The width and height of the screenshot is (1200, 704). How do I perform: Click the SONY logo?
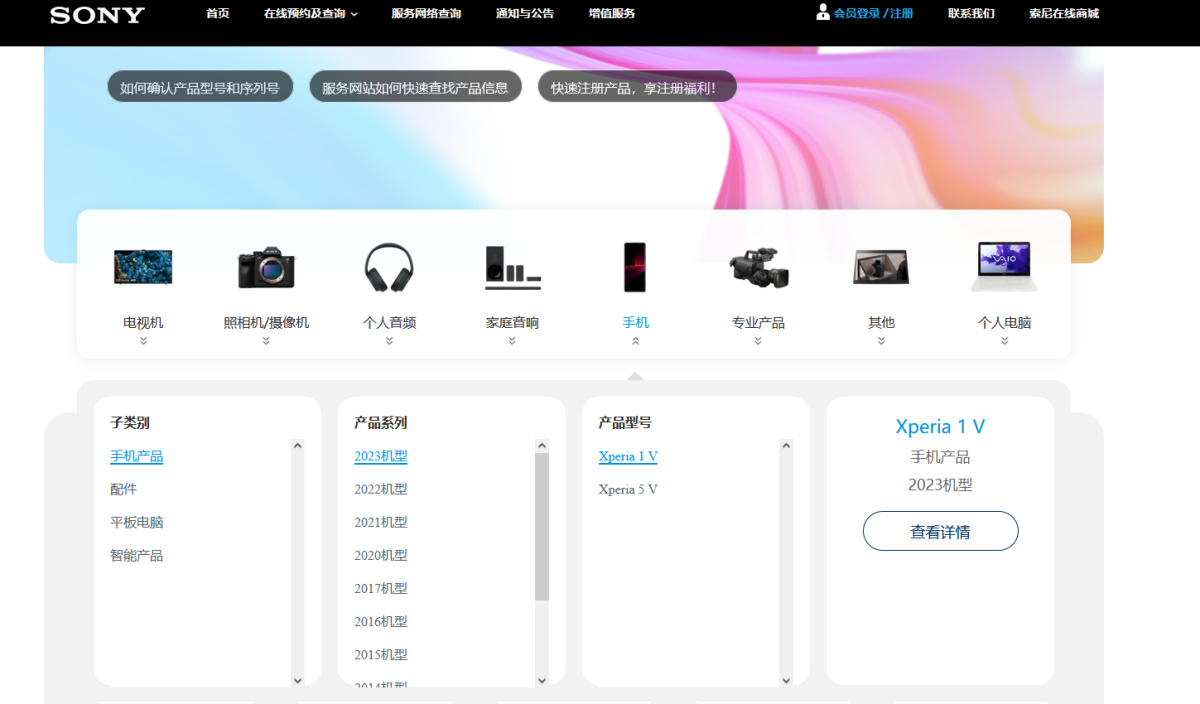click(97, 15)
